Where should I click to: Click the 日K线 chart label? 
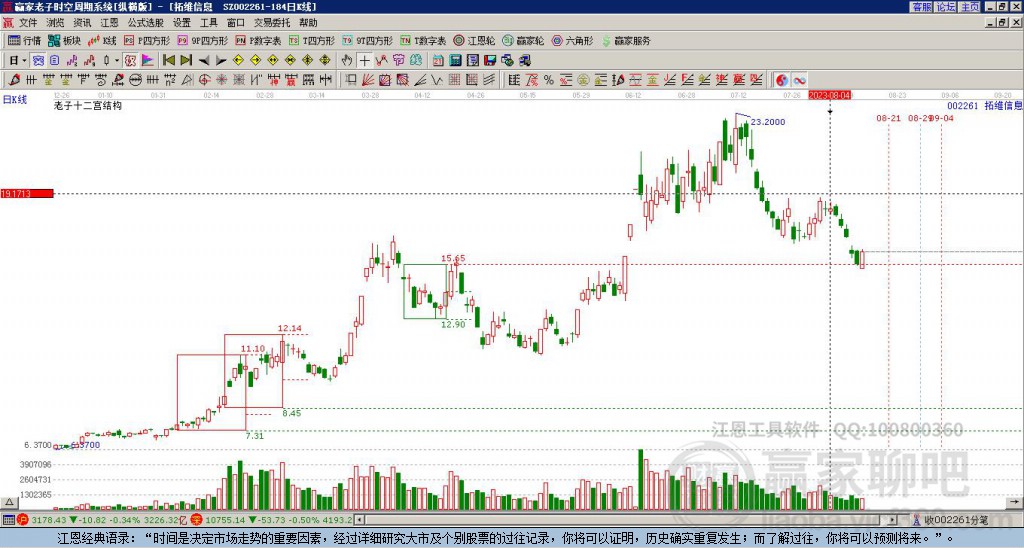[14, 100]
